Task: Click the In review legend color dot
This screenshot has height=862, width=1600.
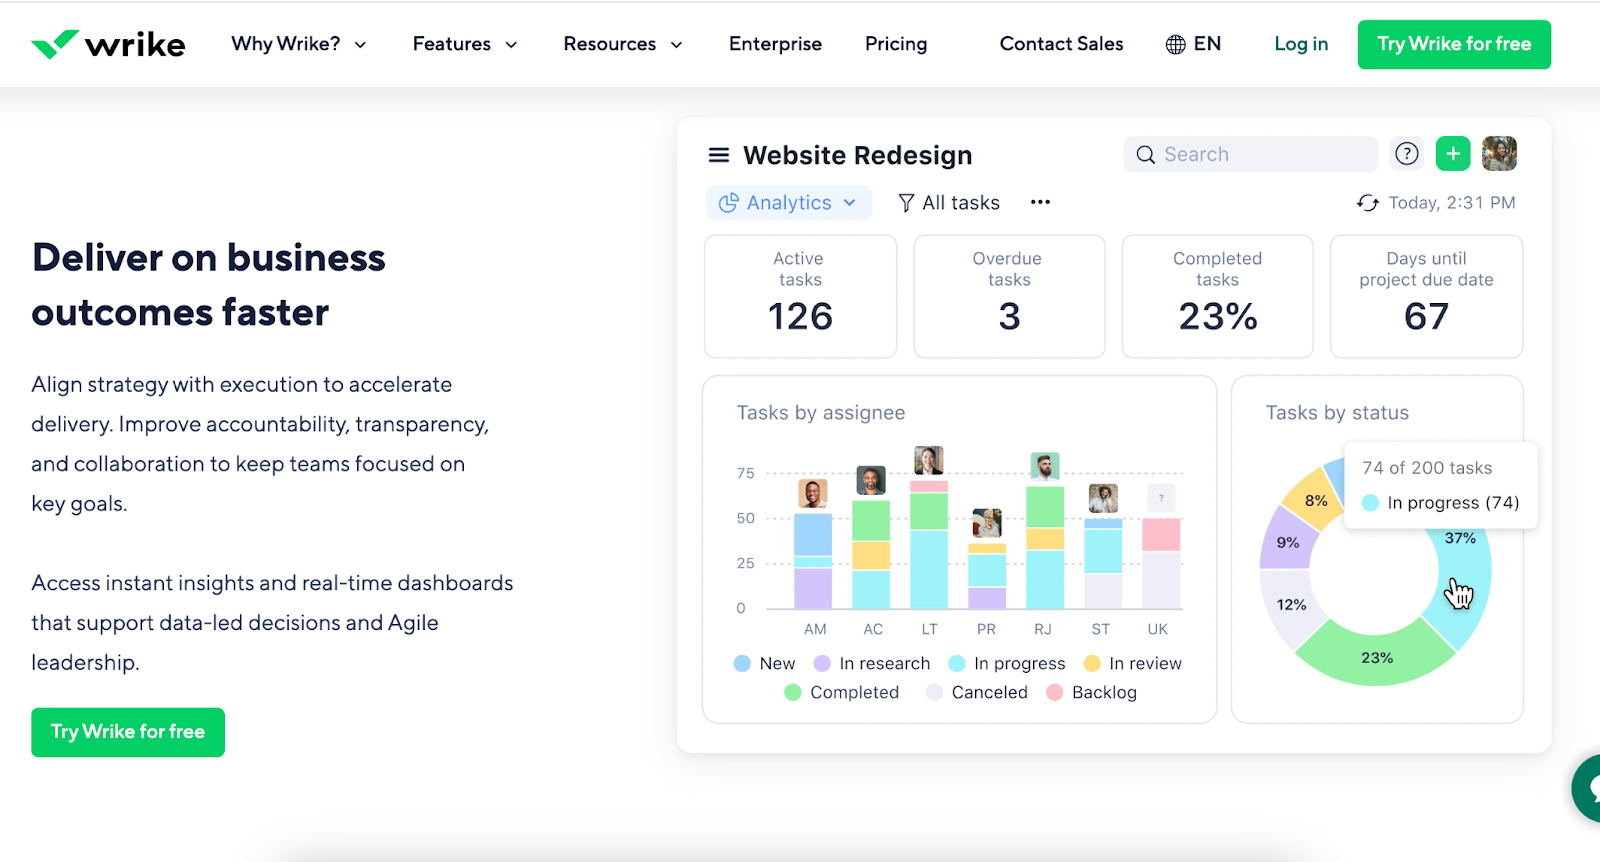Action: (x=1092, y=664)
